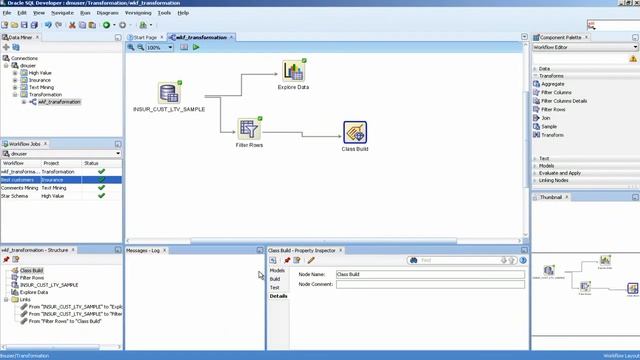640x360 pixels.
Task: Select the Comments Mining workflow job row
Action: (61, 188)
